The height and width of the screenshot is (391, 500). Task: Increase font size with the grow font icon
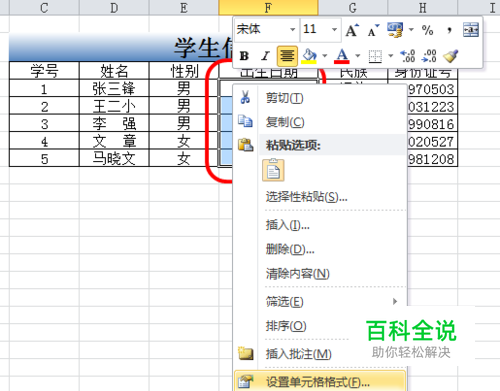[x=352, y=30]
